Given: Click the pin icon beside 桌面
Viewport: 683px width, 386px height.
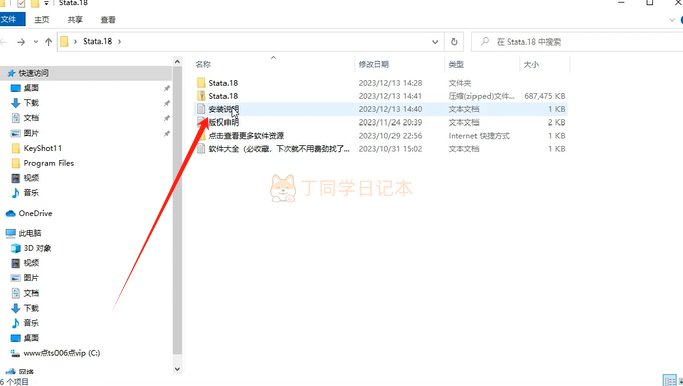Looking at the screenshot, I should click(x=166, y=88).
